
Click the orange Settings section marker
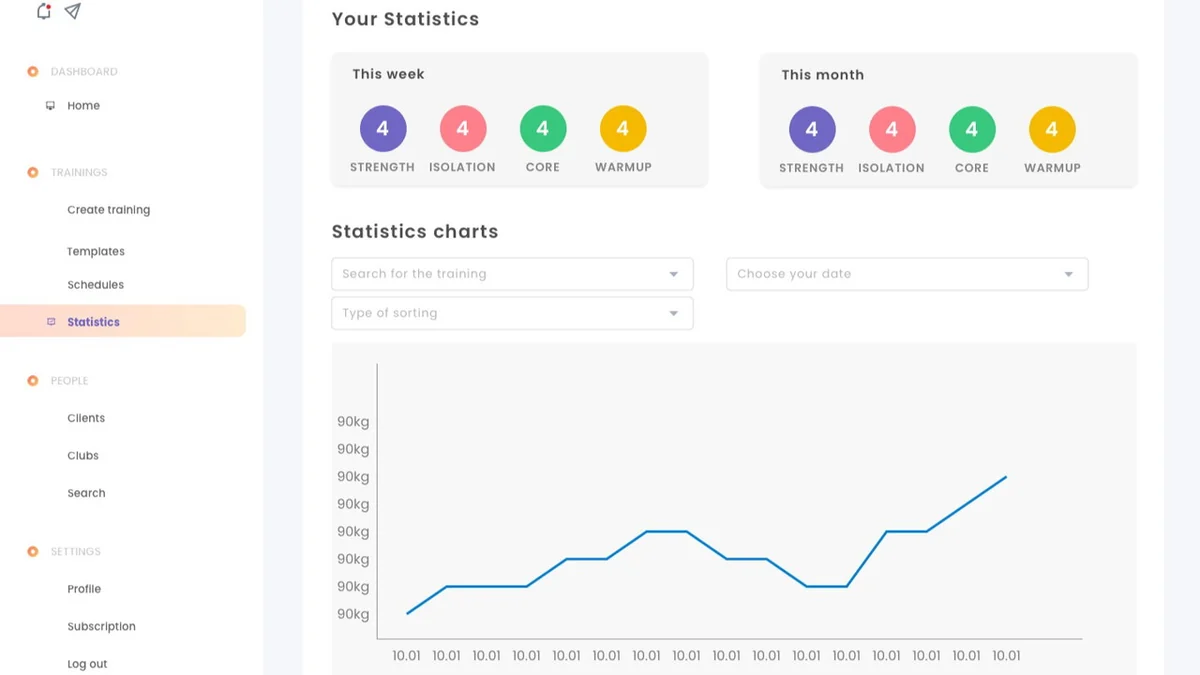33,551
